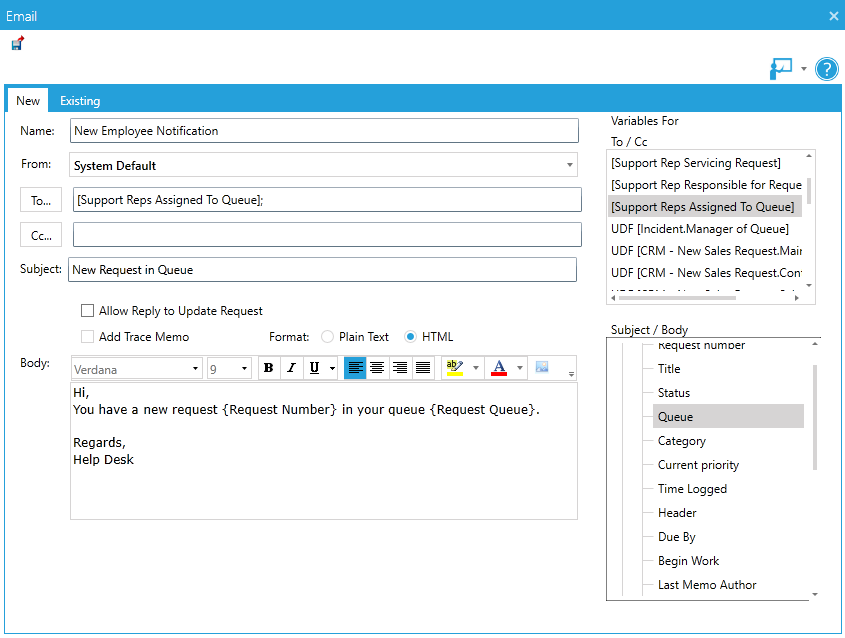Open highlight color dropdown arrow
The height and width of the screenshot is (638, 845).
tap(475, 368)
